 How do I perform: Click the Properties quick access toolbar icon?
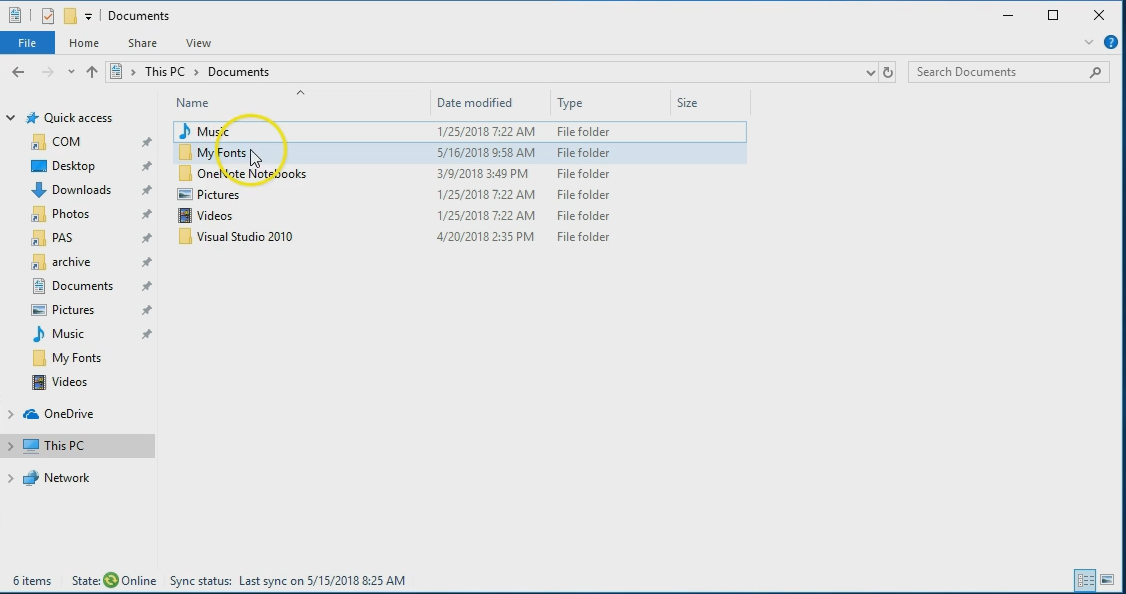click(x=48, y=16)
